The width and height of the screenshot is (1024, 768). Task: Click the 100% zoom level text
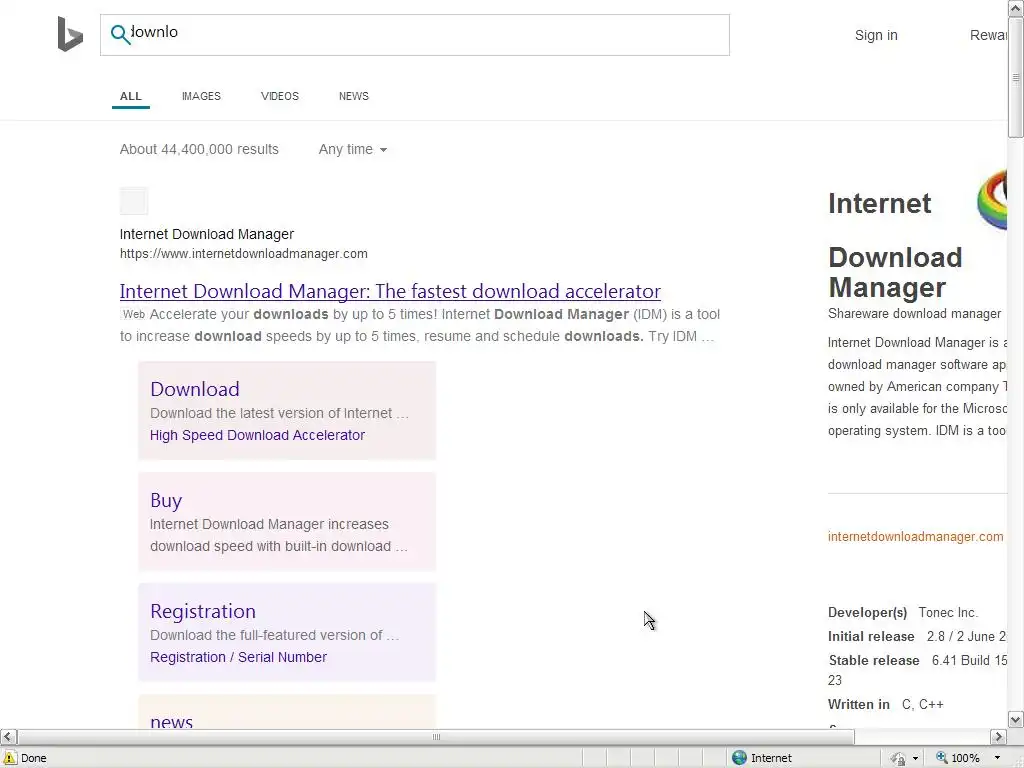coord(965,758)
